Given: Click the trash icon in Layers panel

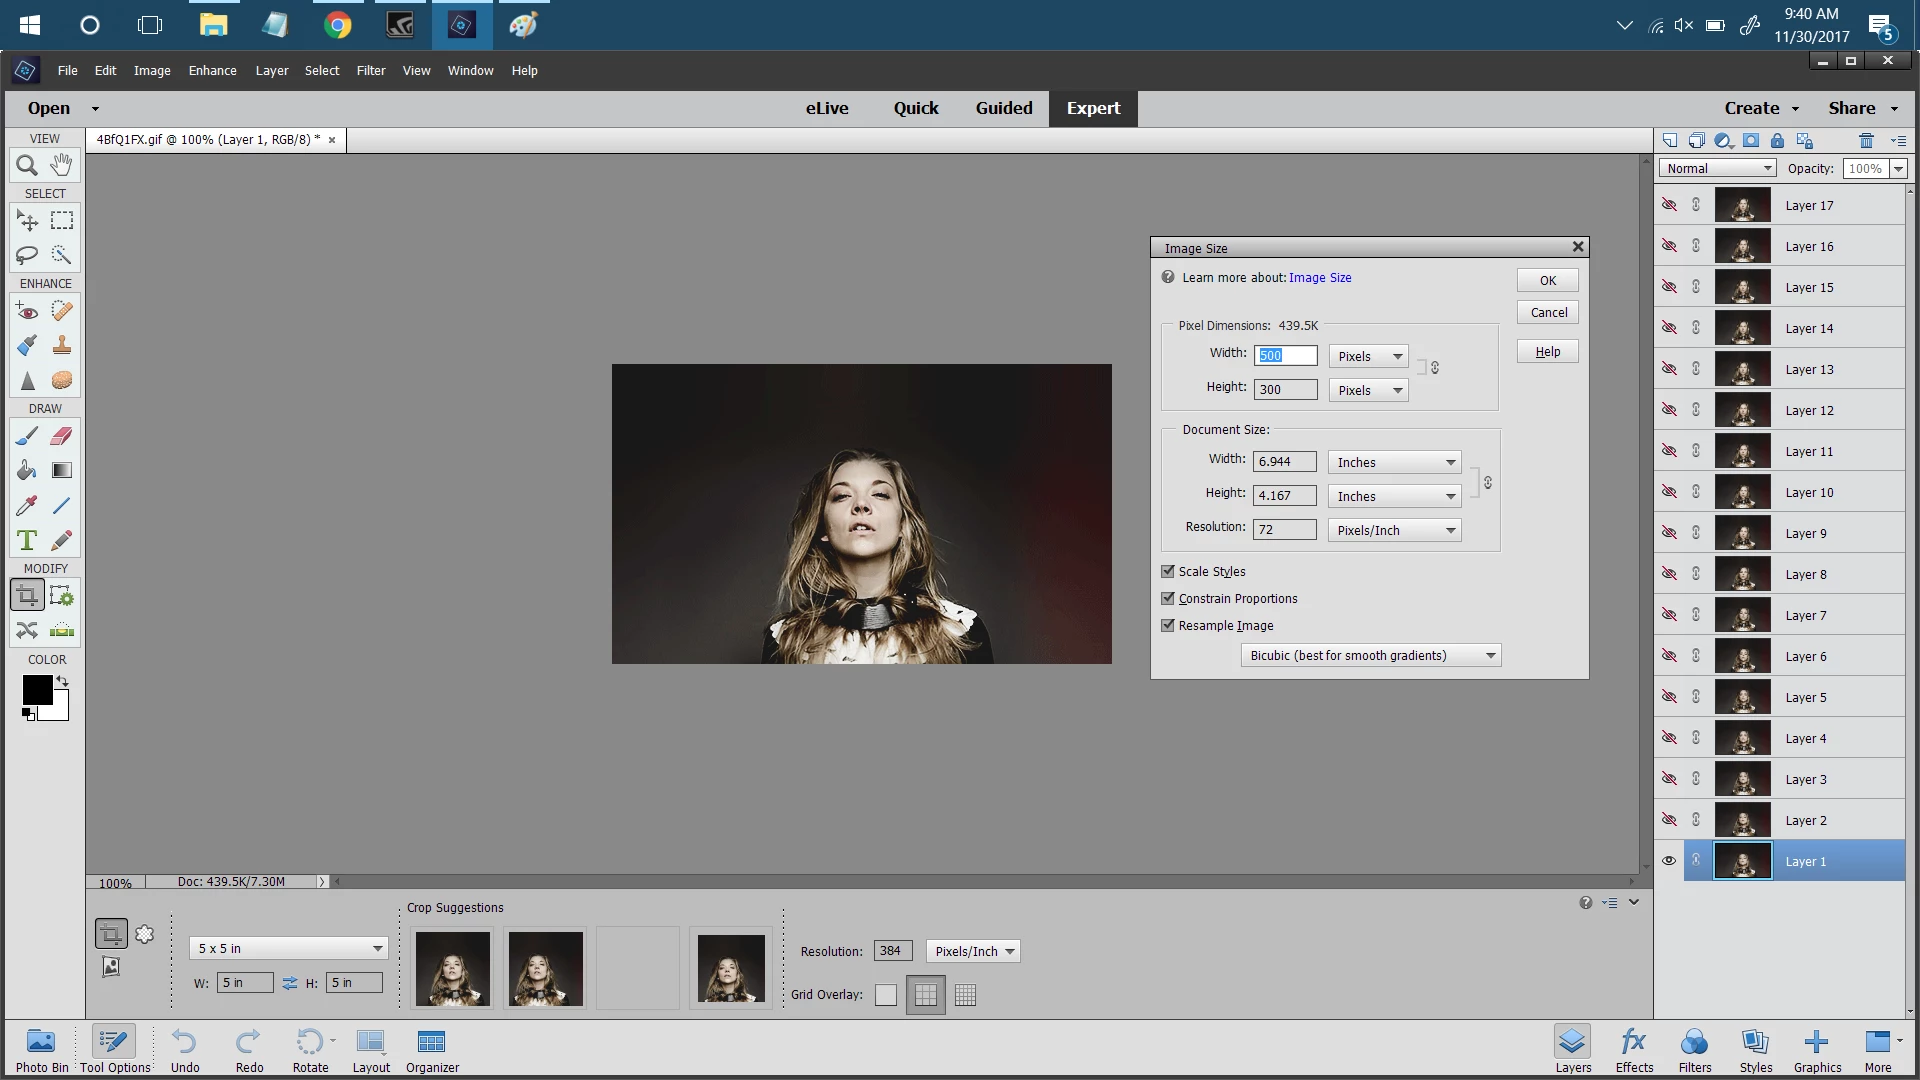Looking at the screenshot, I should [1866, 141].
